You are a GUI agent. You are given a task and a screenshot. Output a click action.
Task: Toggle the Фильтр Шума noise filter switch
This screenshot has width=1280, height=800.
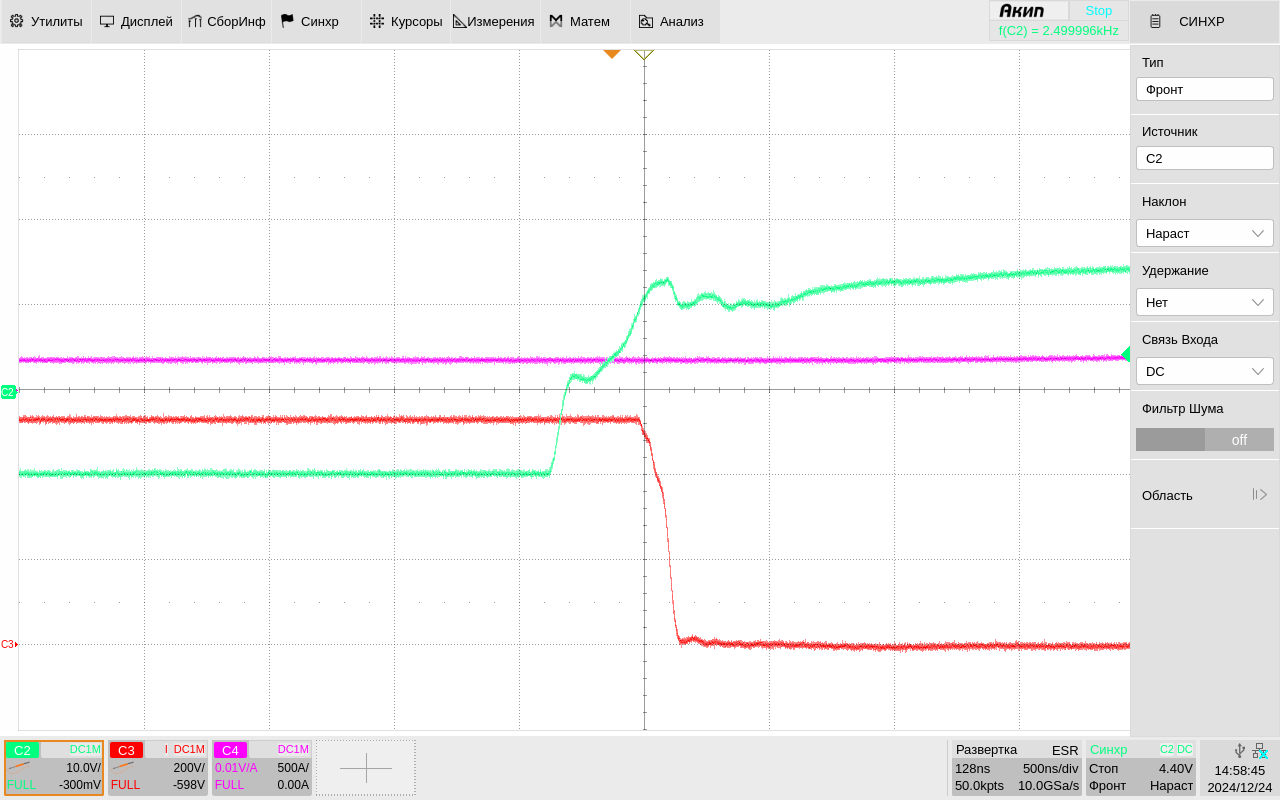point(1204,439)
